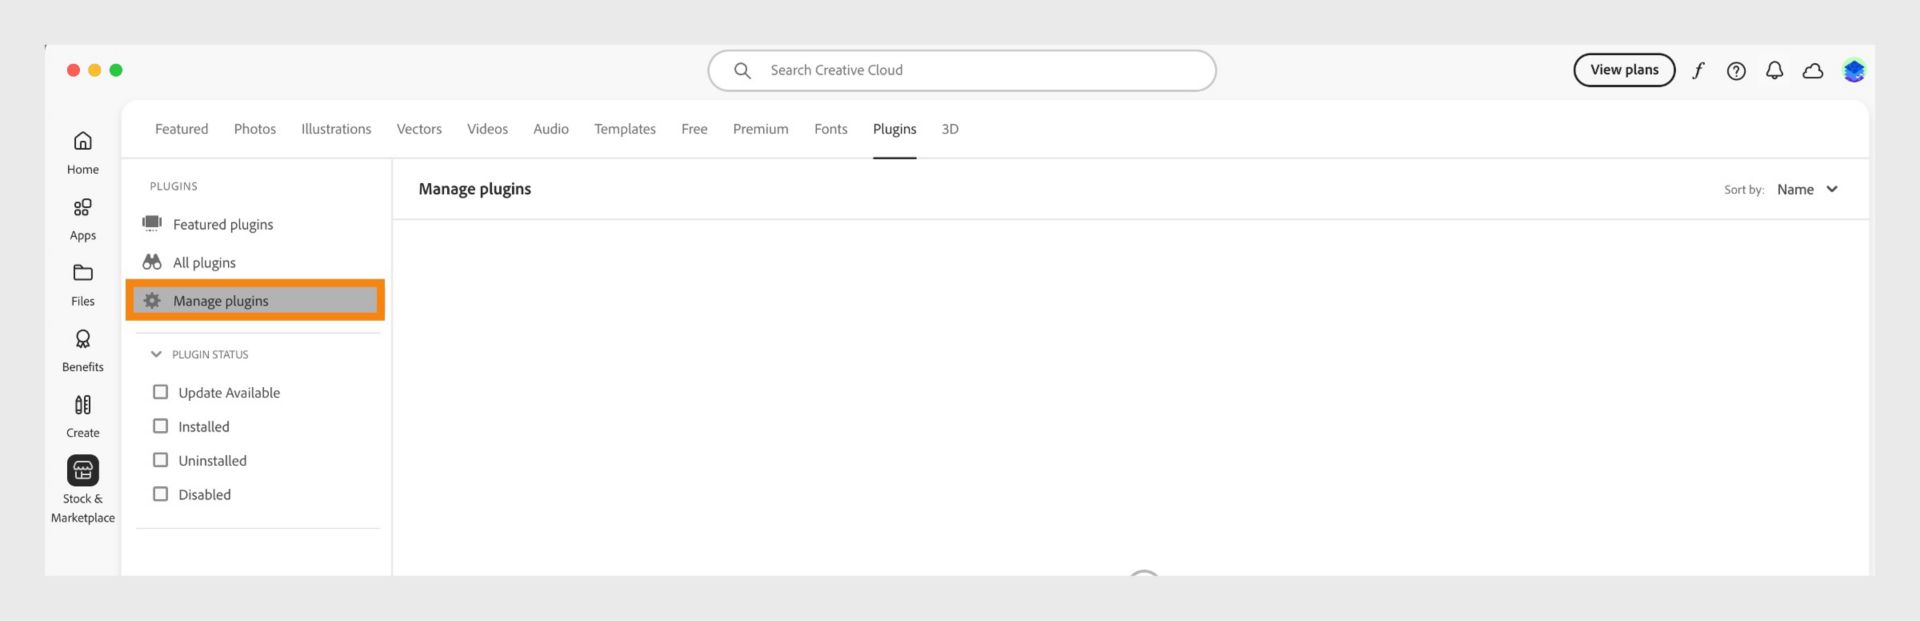This screenshot has width=1920, height=621.
Task: Check the Uninstalled filter checkbox
Action: (160, 460)
